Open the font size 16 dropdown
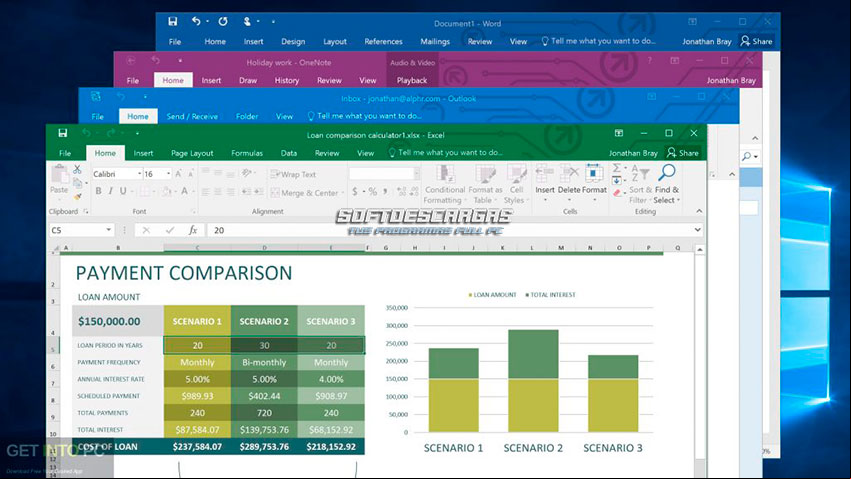 [x=168, y=174]
